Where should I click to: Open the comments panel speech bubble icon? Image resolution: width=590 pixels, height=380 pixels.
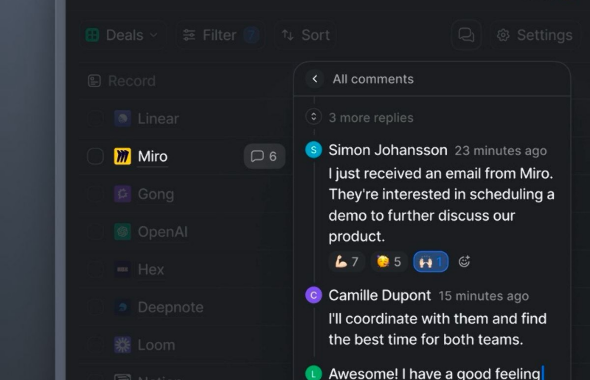[x=466, y=35]
